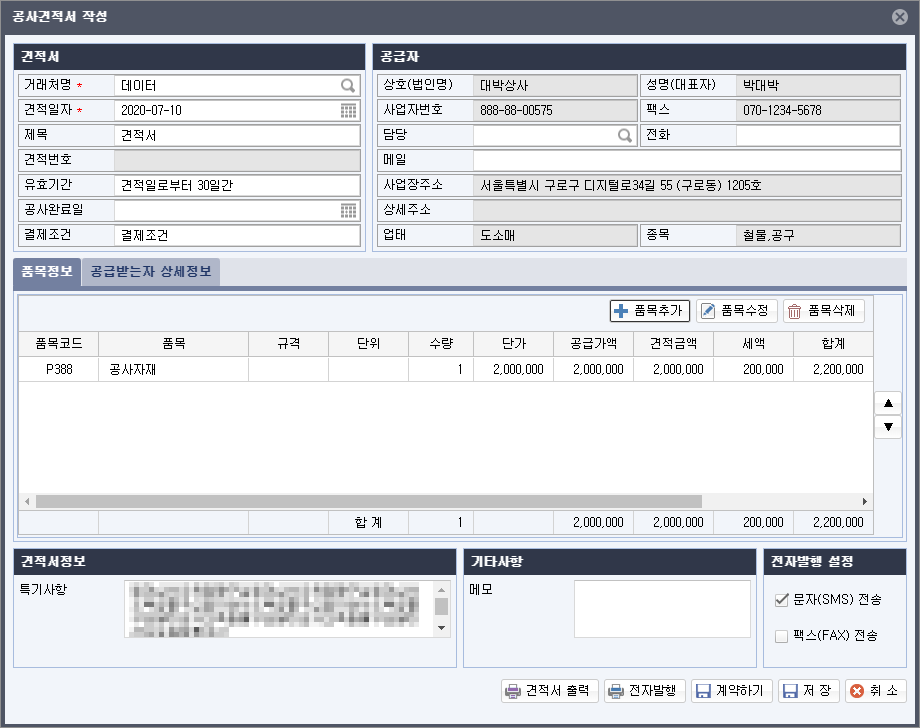Click the 전화 input field
Viewport: 920px width, 728px height.
(818, 136)
